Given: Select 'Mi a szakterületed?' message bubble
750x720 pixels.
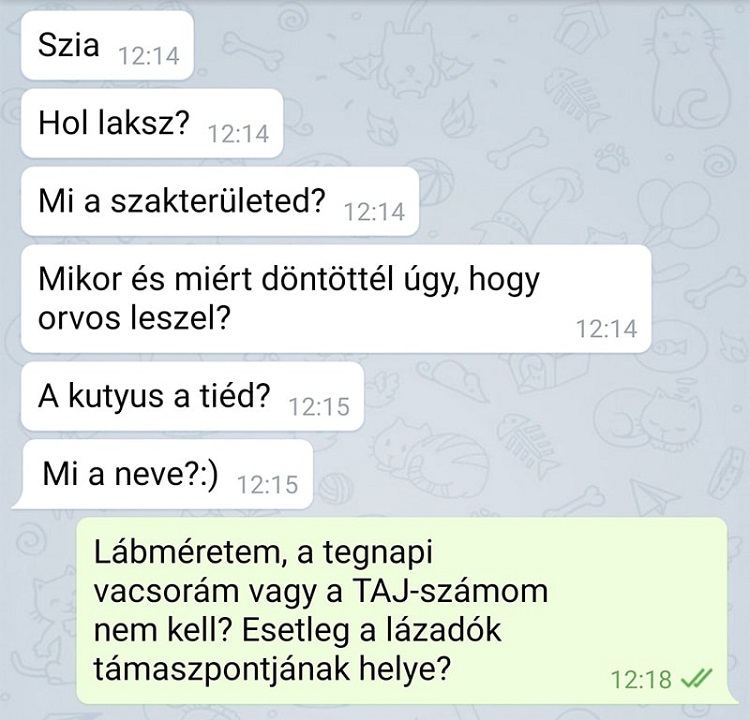Looking at the screenshot, I should pos(220,201).
